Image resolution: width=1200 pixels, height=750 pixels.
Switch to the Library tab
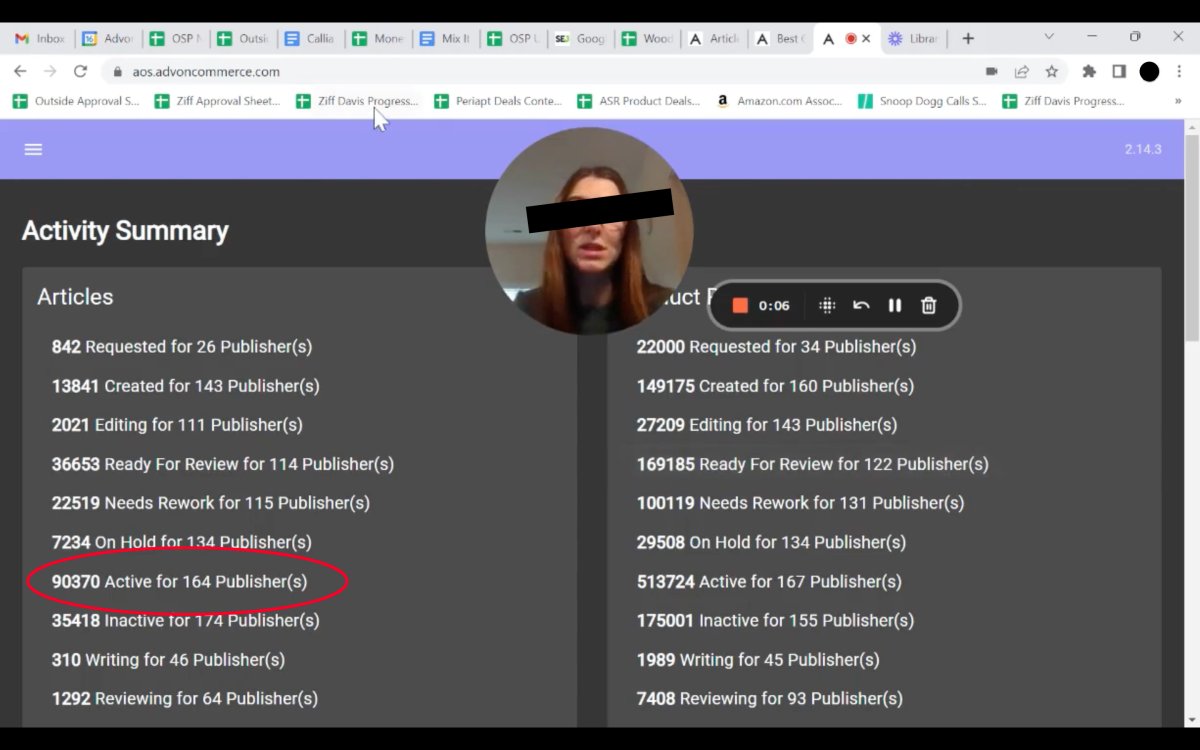click(x=912, y=39)
